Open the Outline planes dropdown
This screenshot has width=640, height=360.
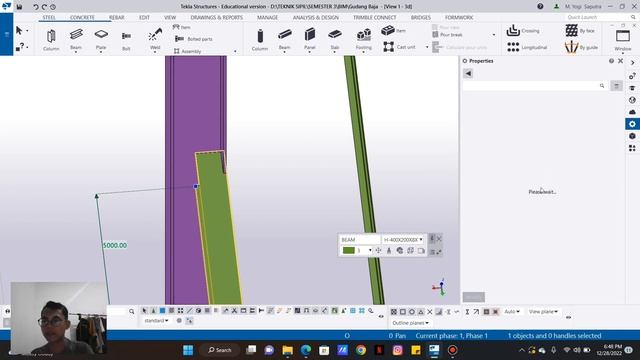click(x=410, y=323)
